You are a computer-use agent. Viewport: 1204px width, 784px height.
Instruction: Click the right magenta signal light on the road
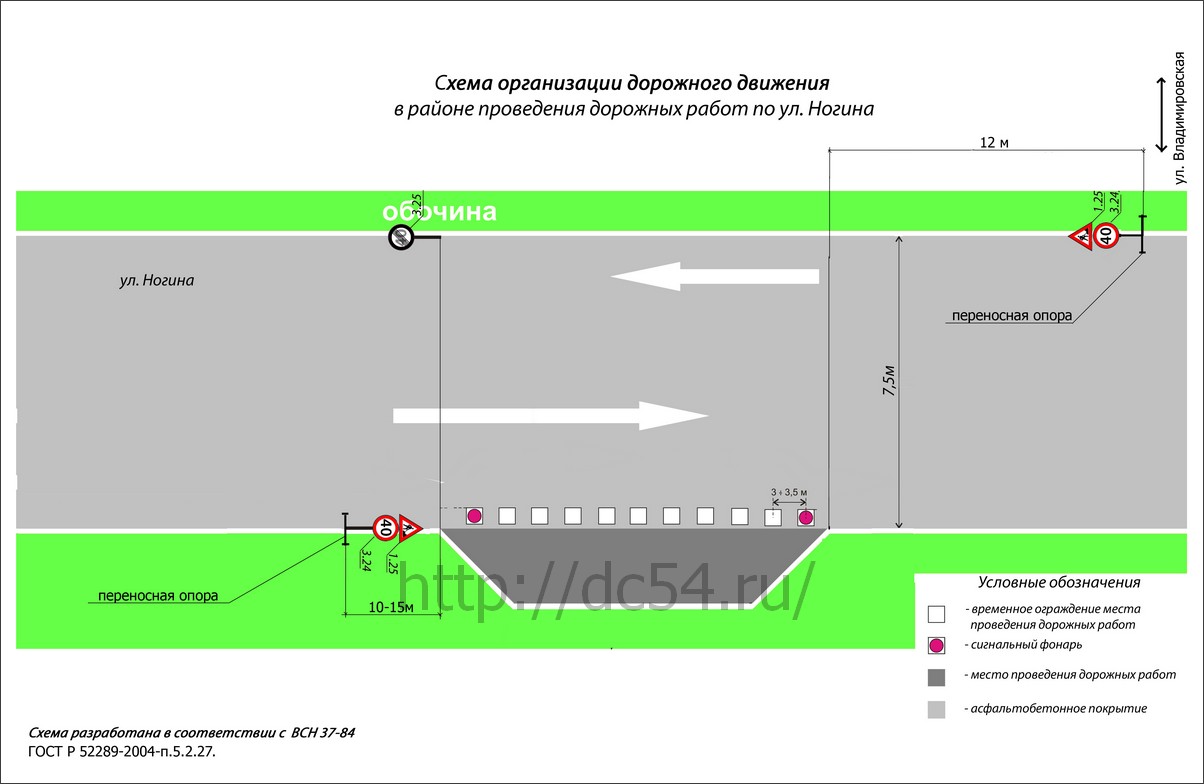(806, 517)
